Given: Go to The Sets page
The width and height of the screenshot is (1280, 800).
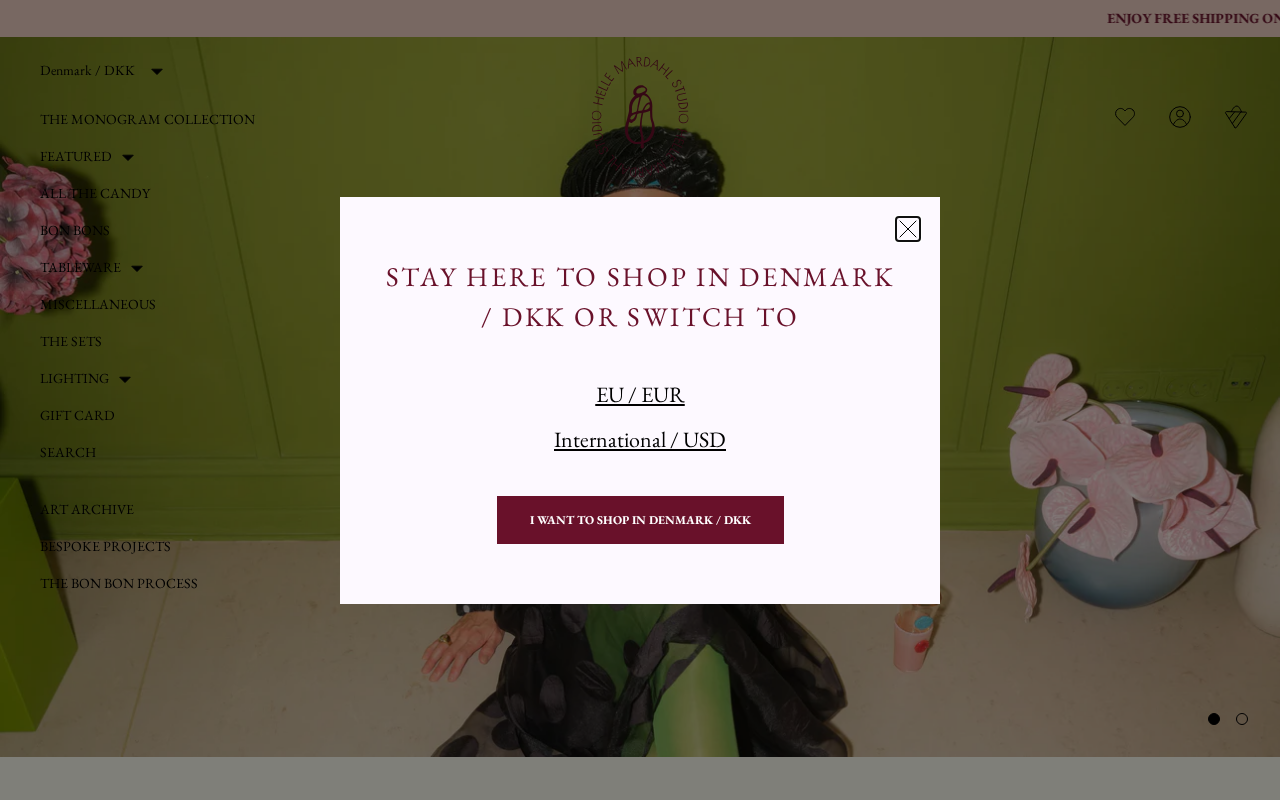Looking at the screenshot, I should tap(71, 341).
